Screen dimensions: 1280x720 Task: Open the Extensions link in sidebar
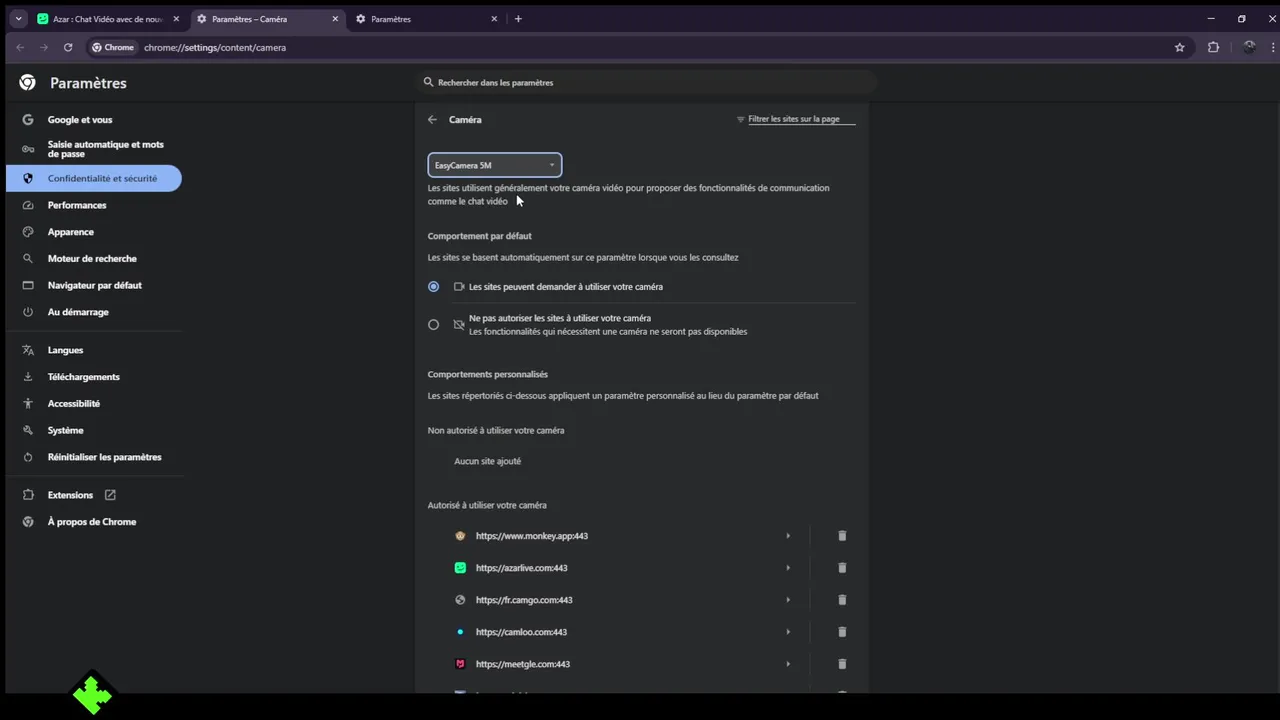click(x=70, y=495)
